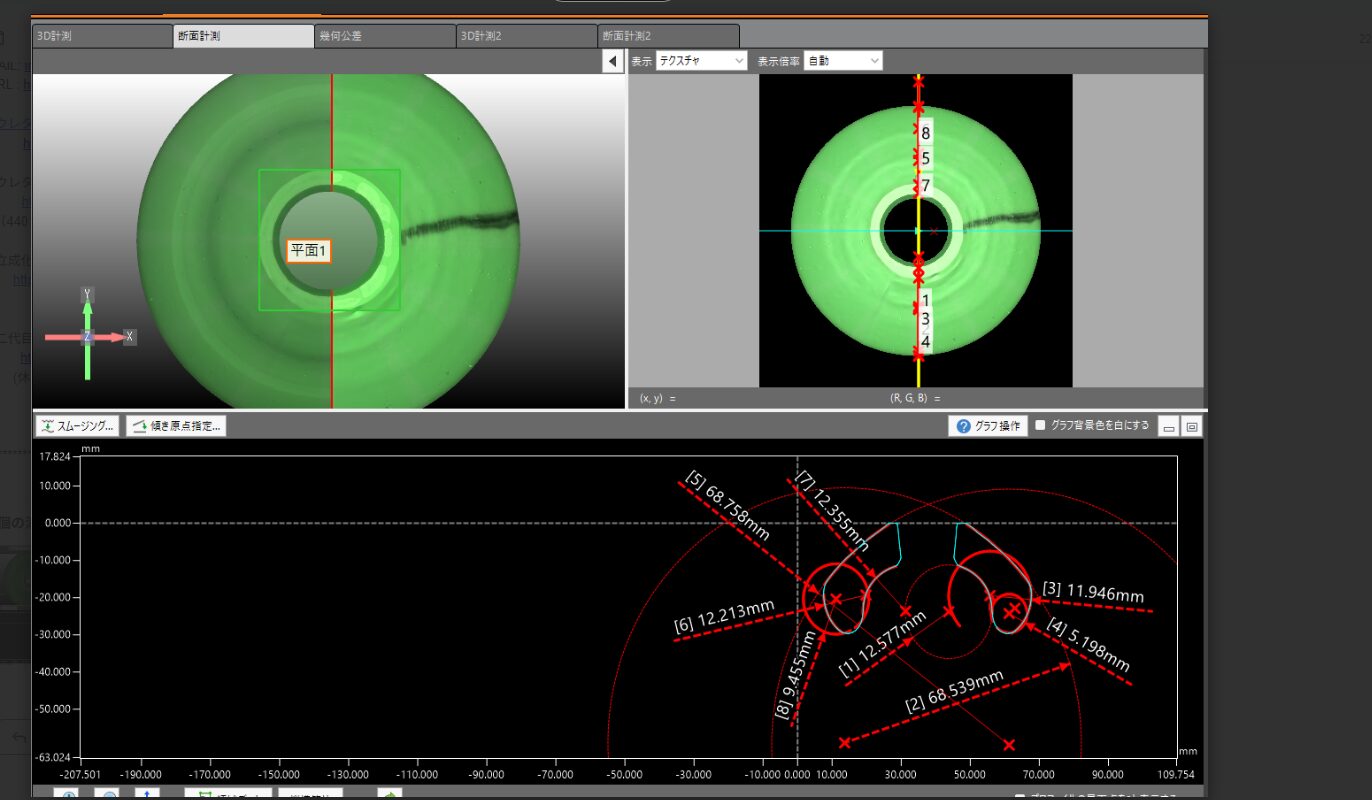Click the 傾き原点指定... button

176,426
